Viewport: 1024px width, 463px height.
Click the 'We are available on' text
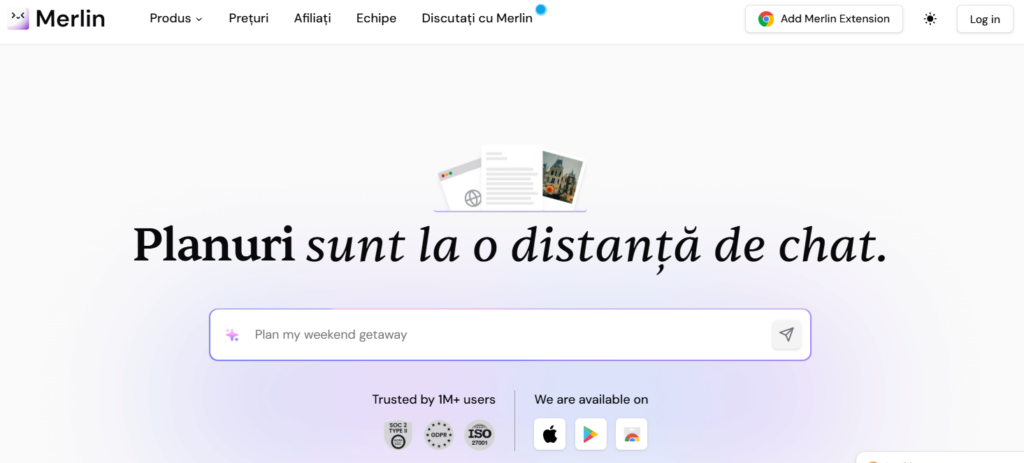(x=591, y=400)
